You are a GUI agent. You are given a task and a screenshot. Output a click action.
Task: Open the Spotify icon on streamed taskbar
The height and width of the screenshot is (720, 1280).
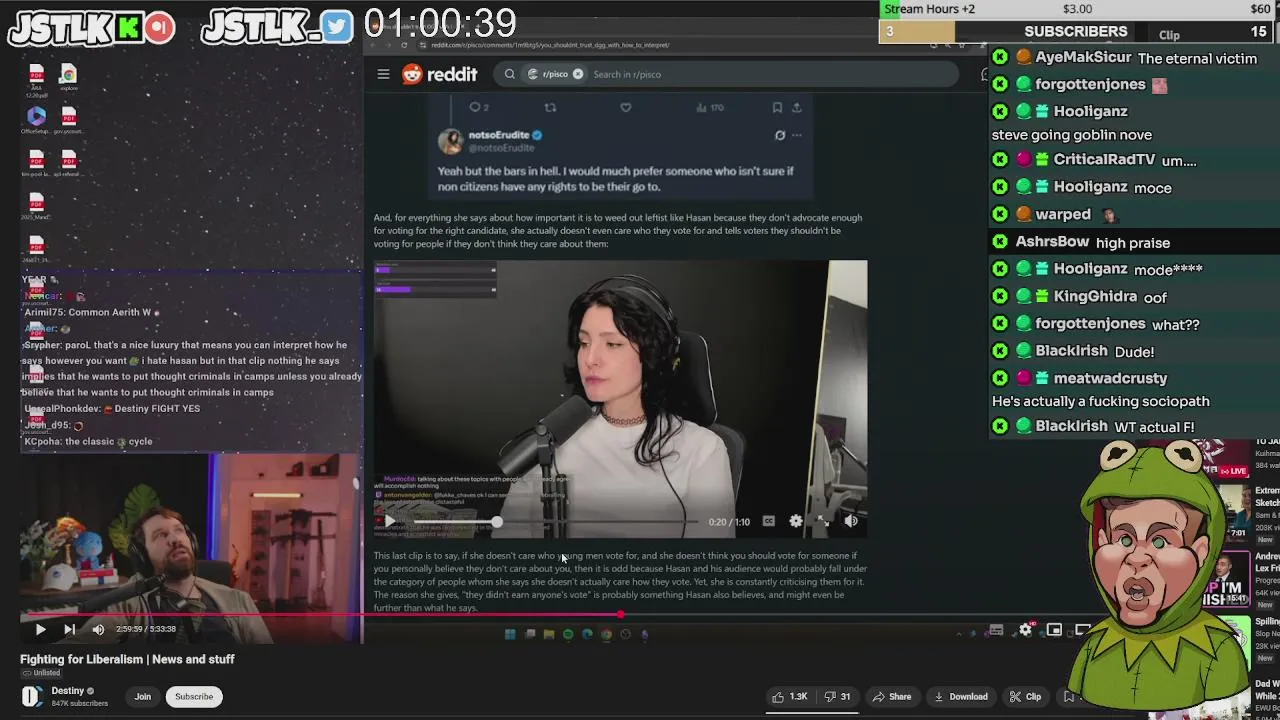(568, 634)
